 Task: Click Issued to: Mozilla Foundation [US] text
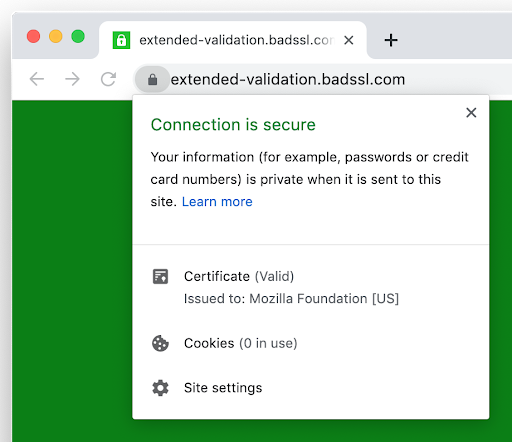tap(291, 299)
